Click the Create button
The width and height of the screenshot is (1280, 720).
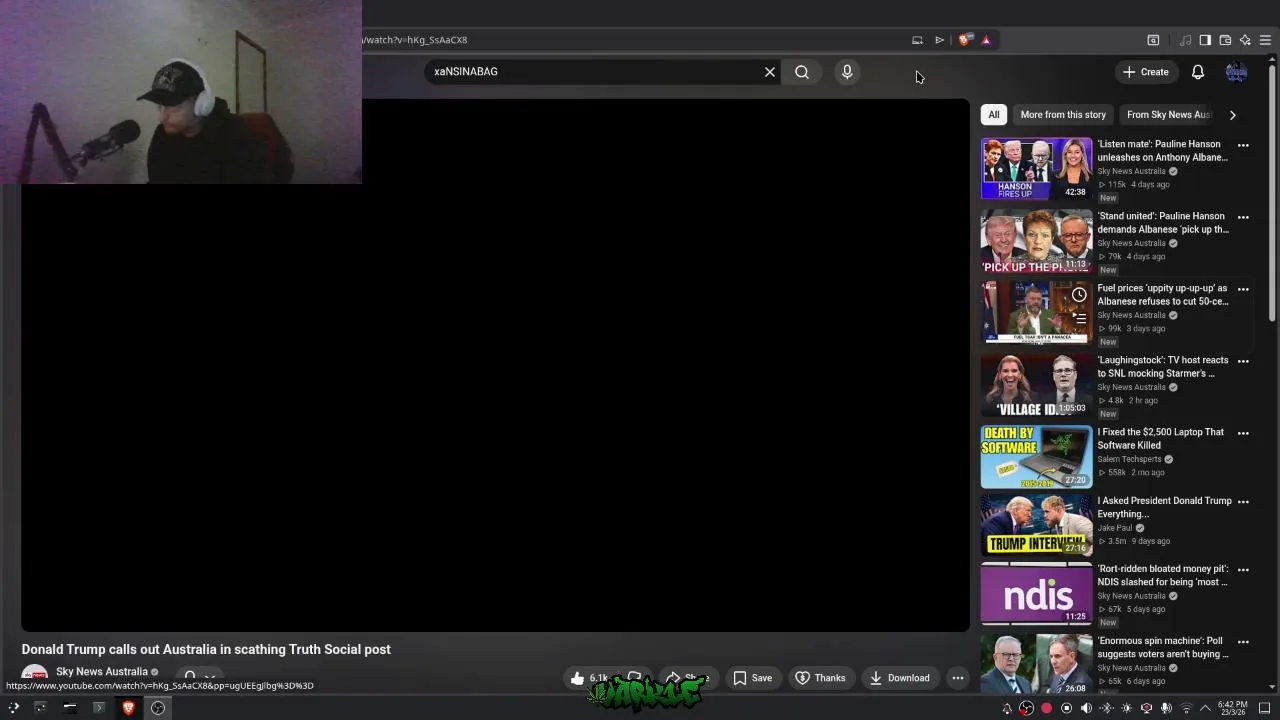1145,72
